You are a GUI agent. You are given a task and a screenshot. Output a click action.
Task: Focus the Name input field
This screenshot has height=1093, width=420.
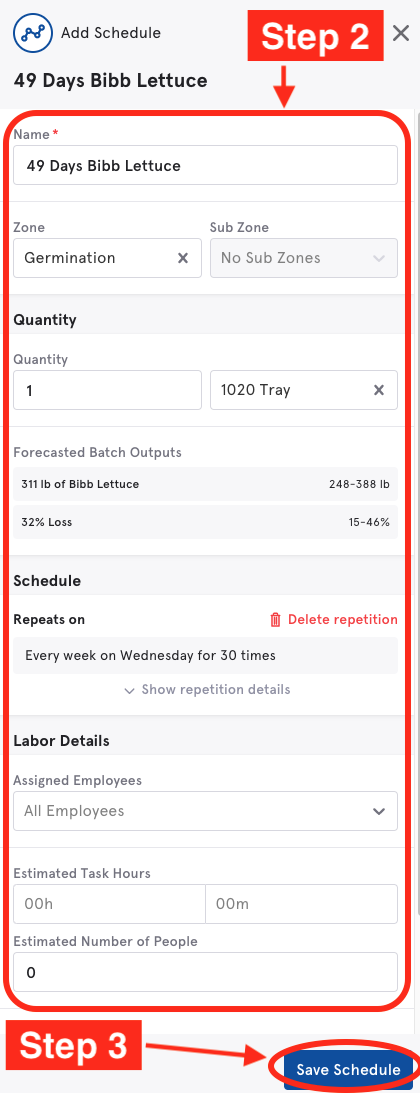tap(205, 165)
